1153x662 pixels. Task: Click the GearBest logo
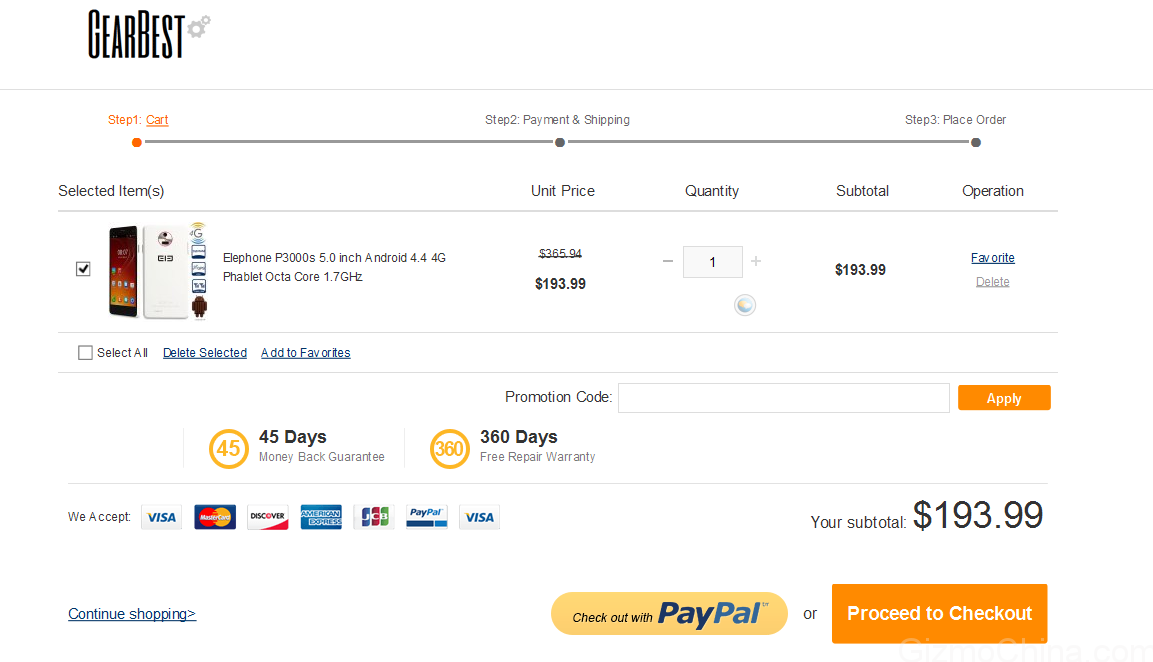148,35
